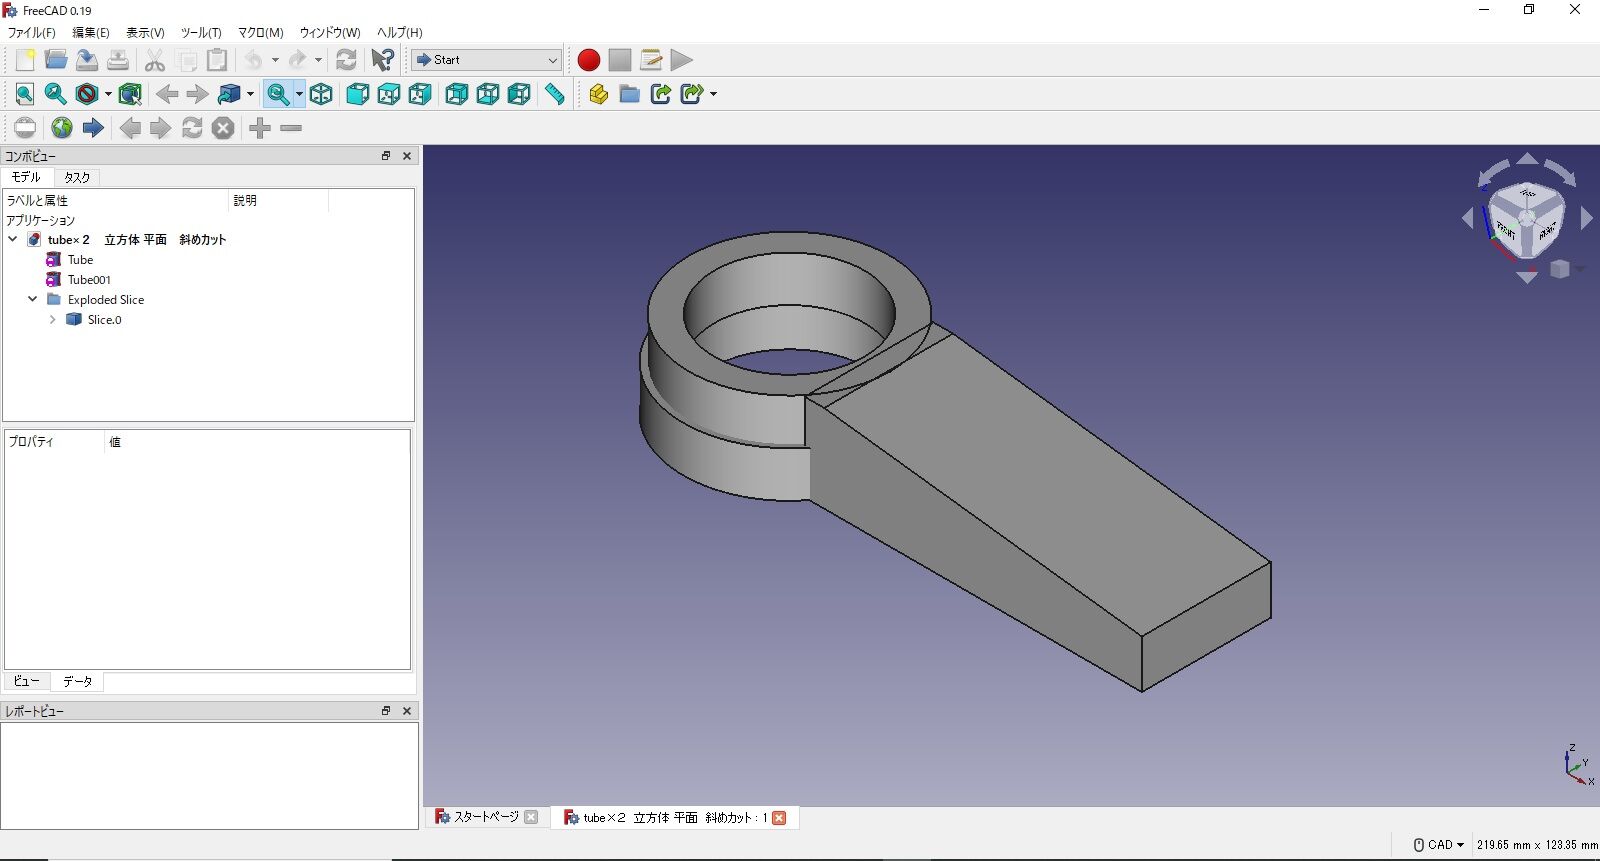The image size is (1600, 861).
Task: Switch to Front view icon
Action: [x=357, y=94]
